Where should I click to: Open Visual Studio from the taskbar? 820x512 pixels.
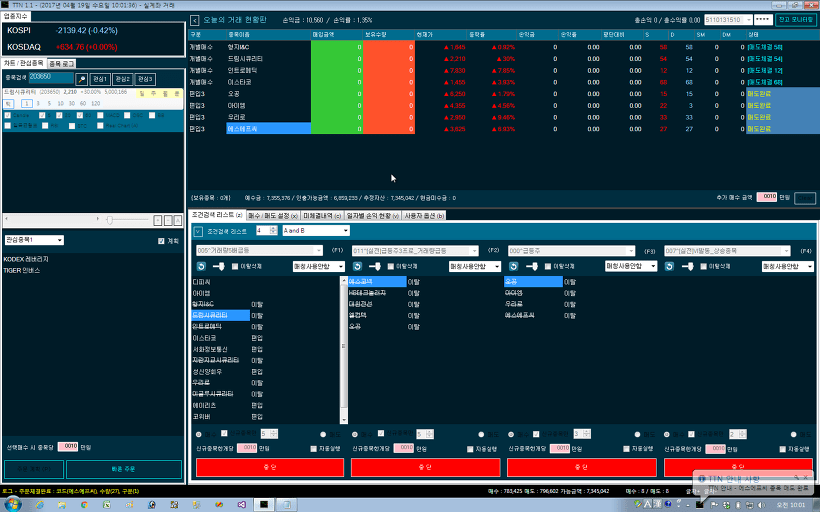[241, 505]
